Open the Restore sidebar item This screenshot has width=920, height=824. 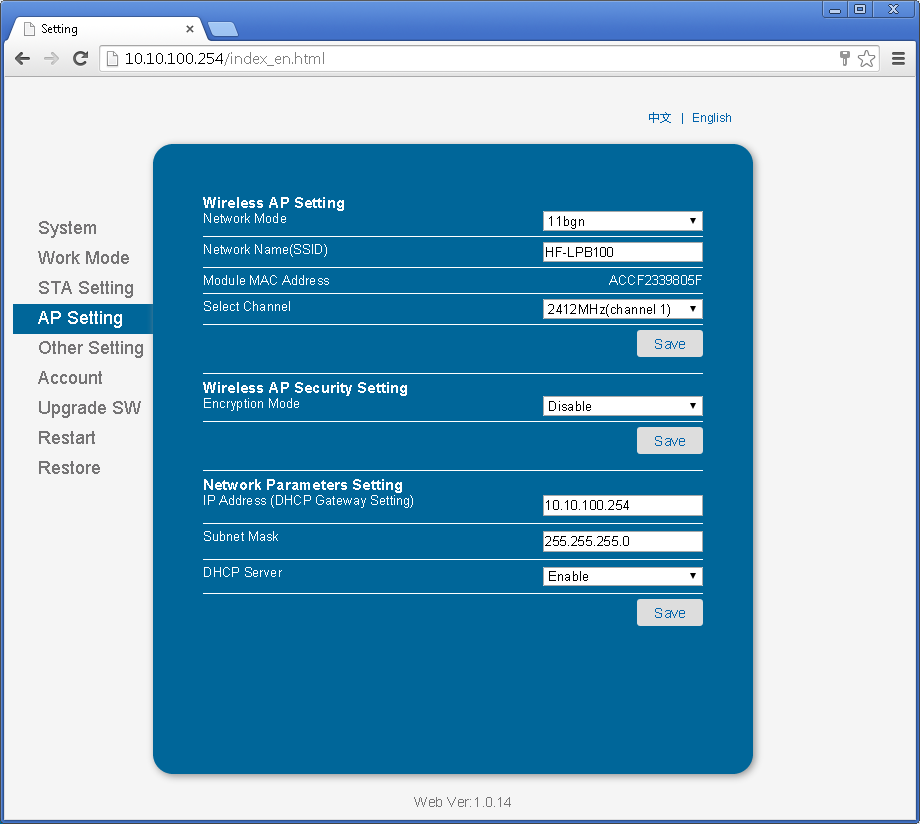(x=69, y=468)
